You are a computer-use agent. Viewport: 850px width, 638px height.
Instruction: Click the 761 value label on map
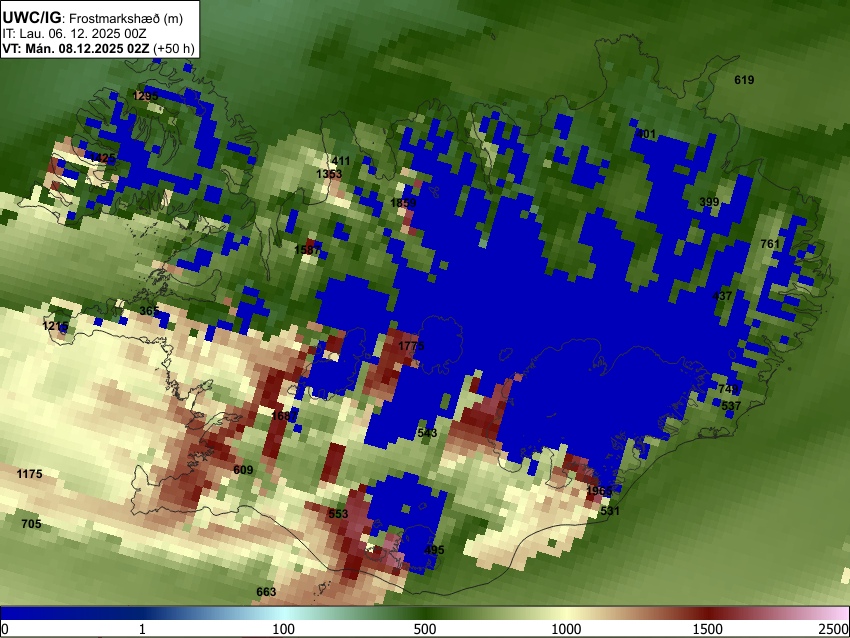(770, 244)
